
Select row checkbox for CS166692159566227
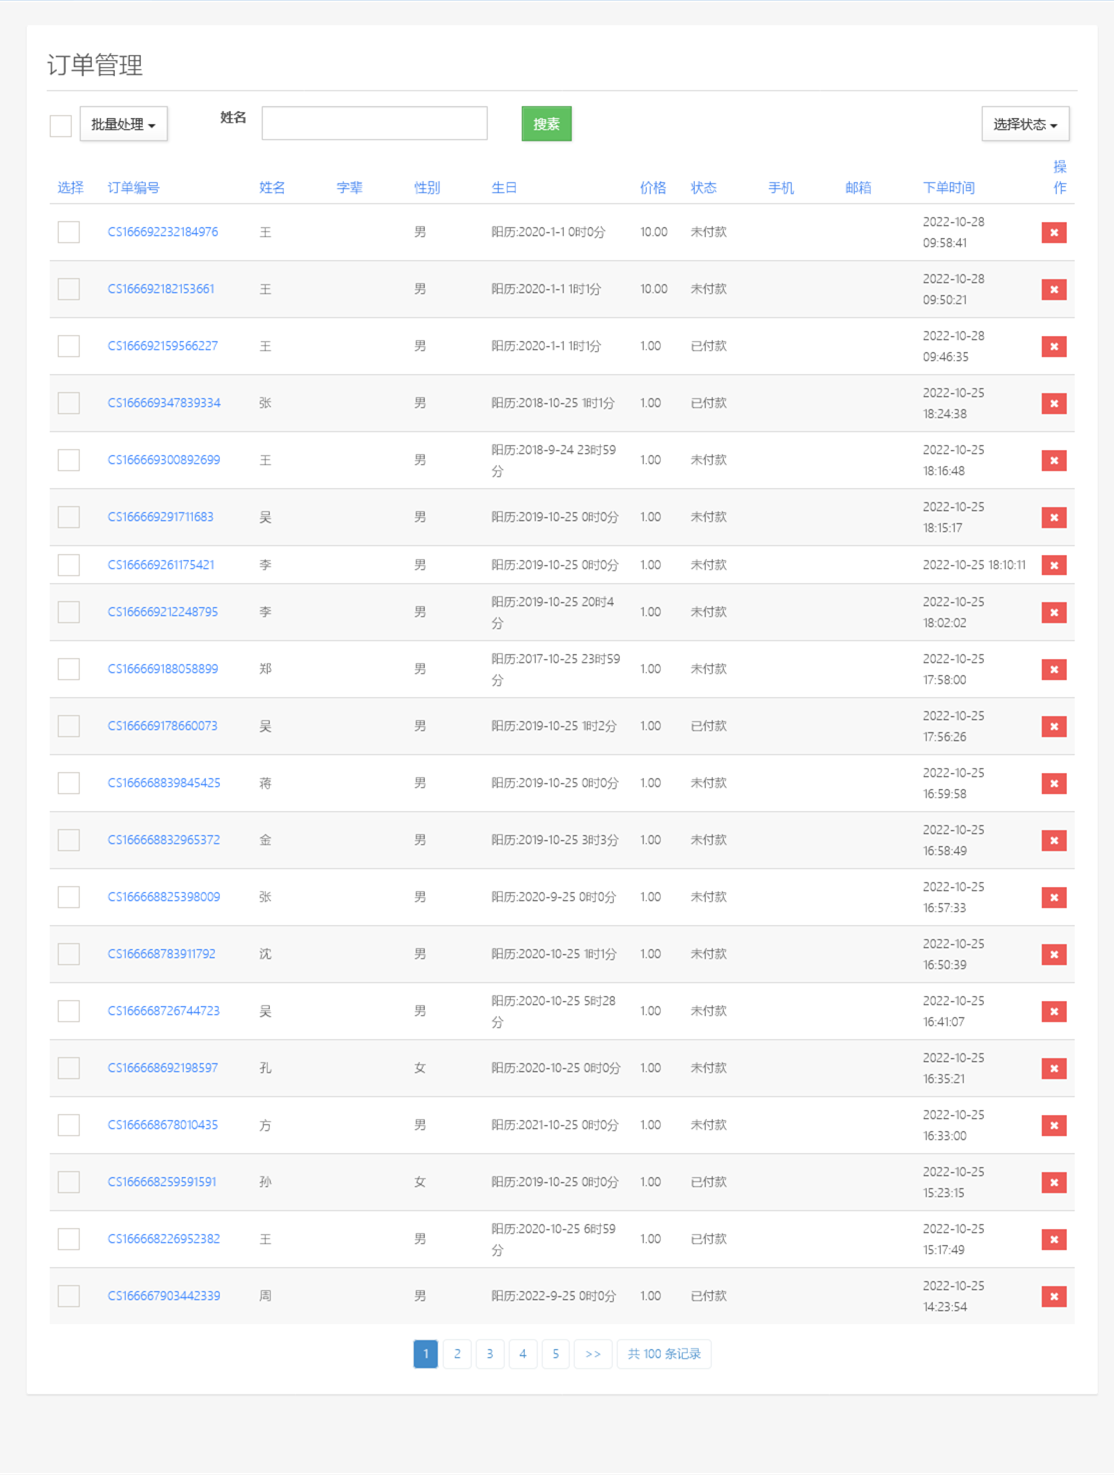pos(69,346)
